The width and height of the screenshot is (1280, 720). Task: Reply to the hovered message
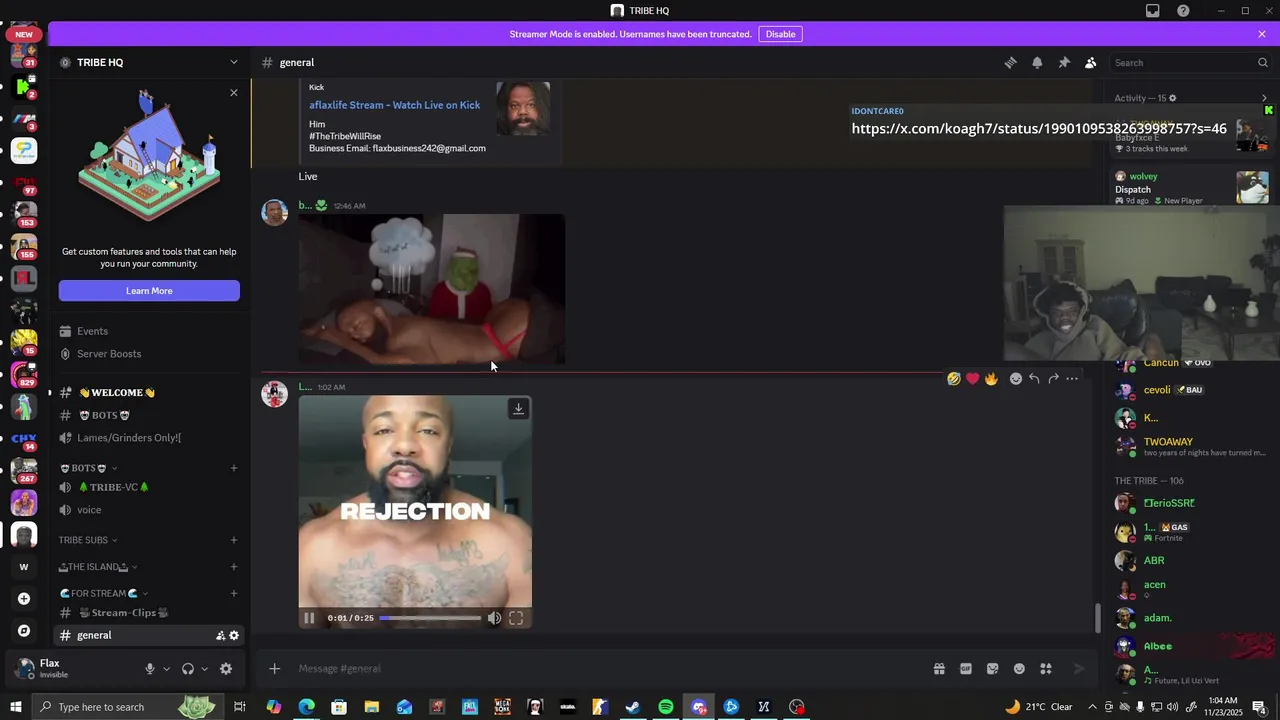pyautogui.click(x=1034, y=379)
